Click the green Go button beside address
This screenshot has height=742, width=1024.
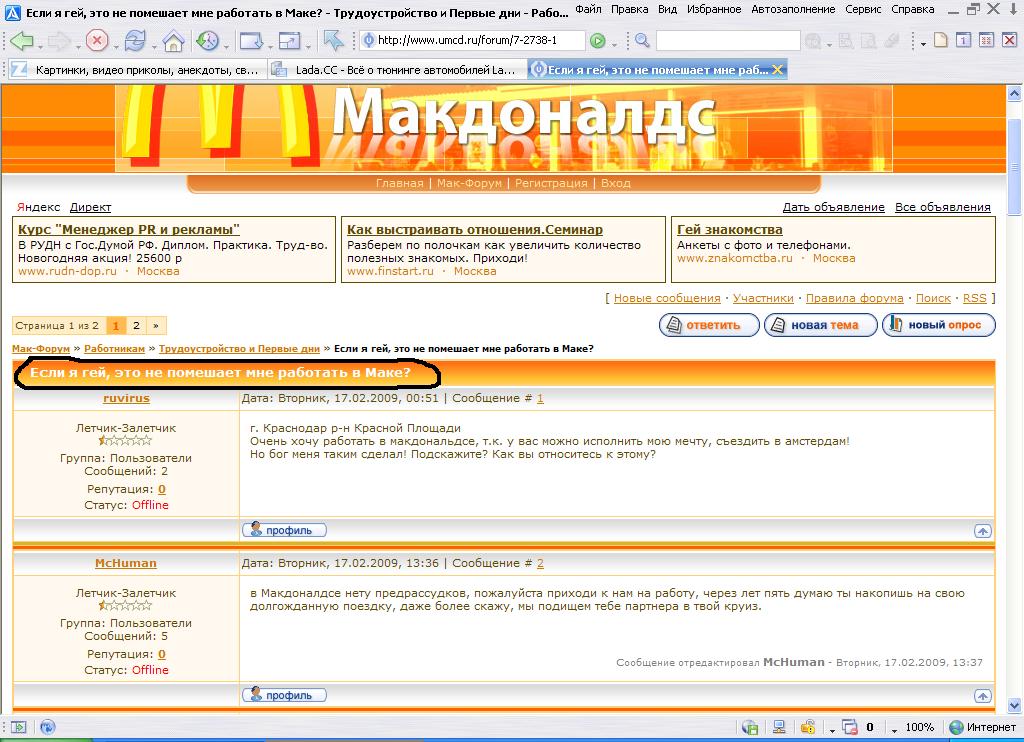(x=597, y=41)
